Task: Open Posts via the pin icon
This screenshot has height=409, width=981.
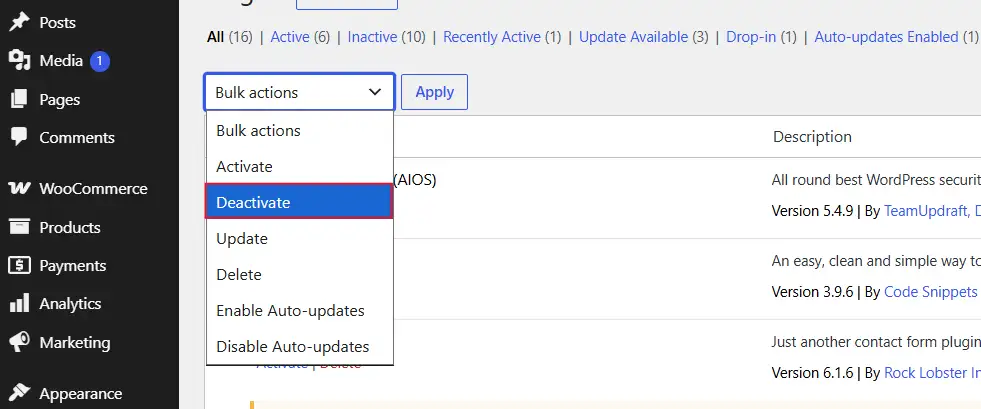Action: 19,23
